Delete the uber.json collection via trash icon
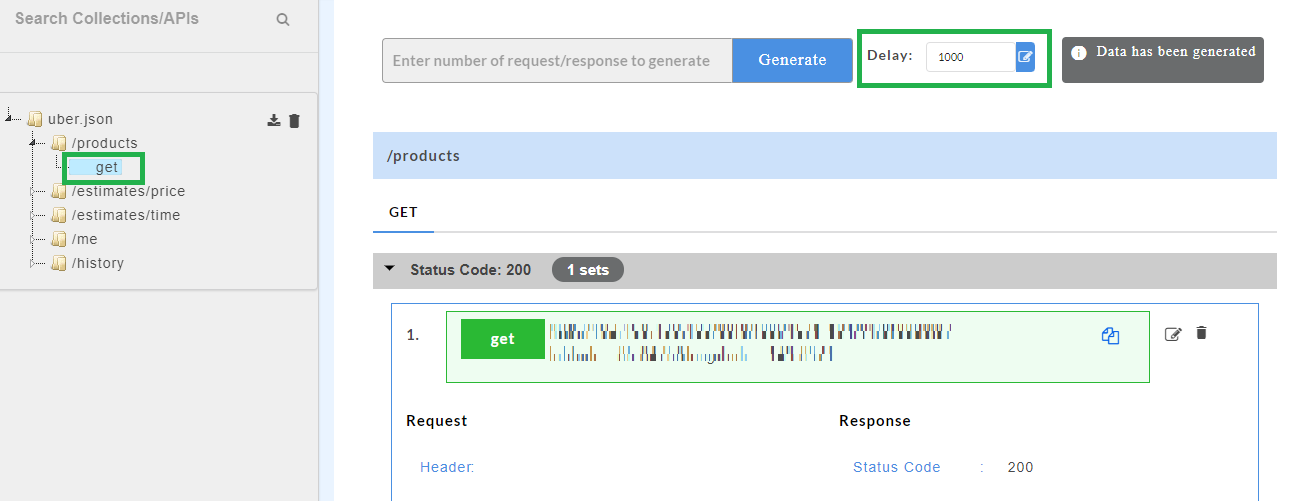This screenshot has height=501, width=1295. click(x=294, y=120)
